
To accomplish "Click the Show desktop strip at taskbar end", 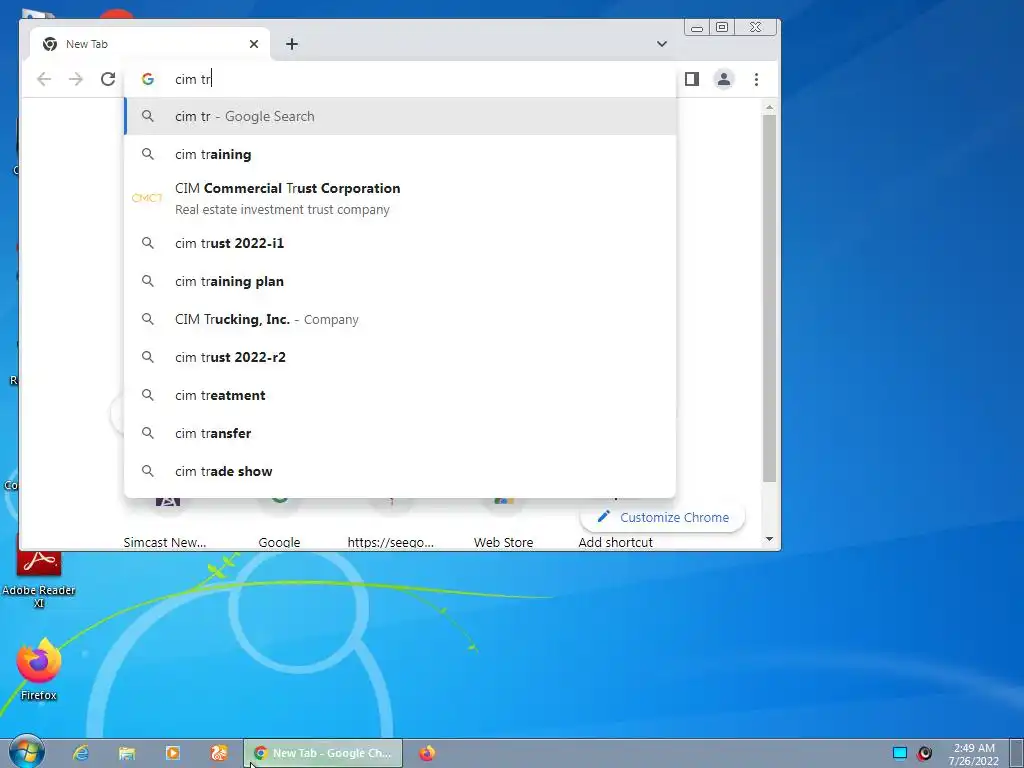I will tap(1017, 753).
